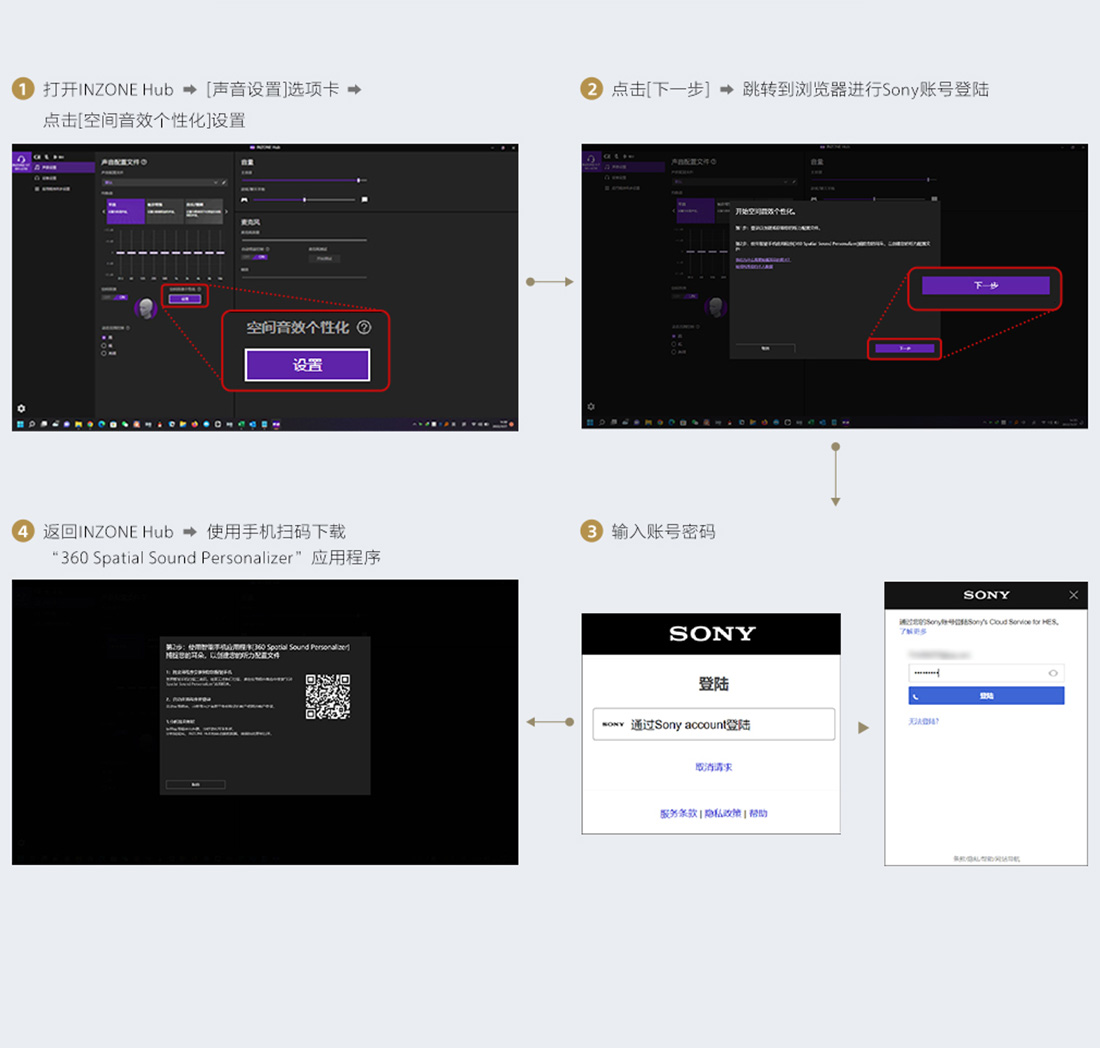1100x1048 pixels.
Task: Click the game controller icon in step 1 volume panel
Action: [244, 200]
